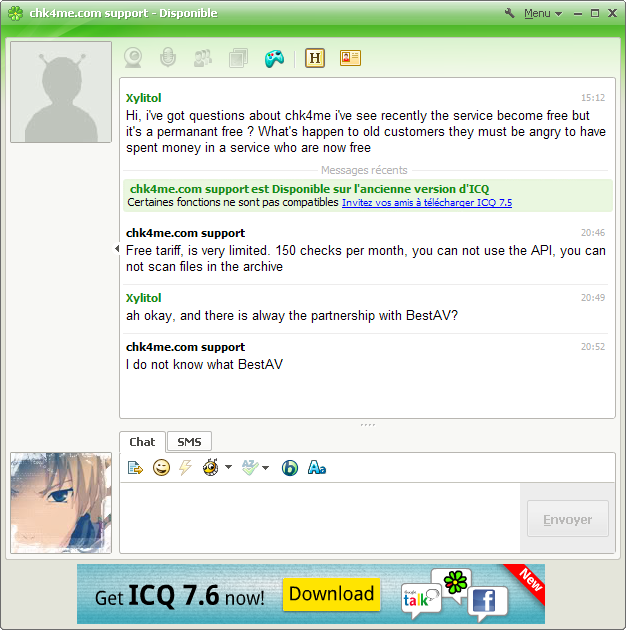Click the contact's placeholder avatar
The image size is (626, 630).
pyautogui.click(x=61, y=92)
